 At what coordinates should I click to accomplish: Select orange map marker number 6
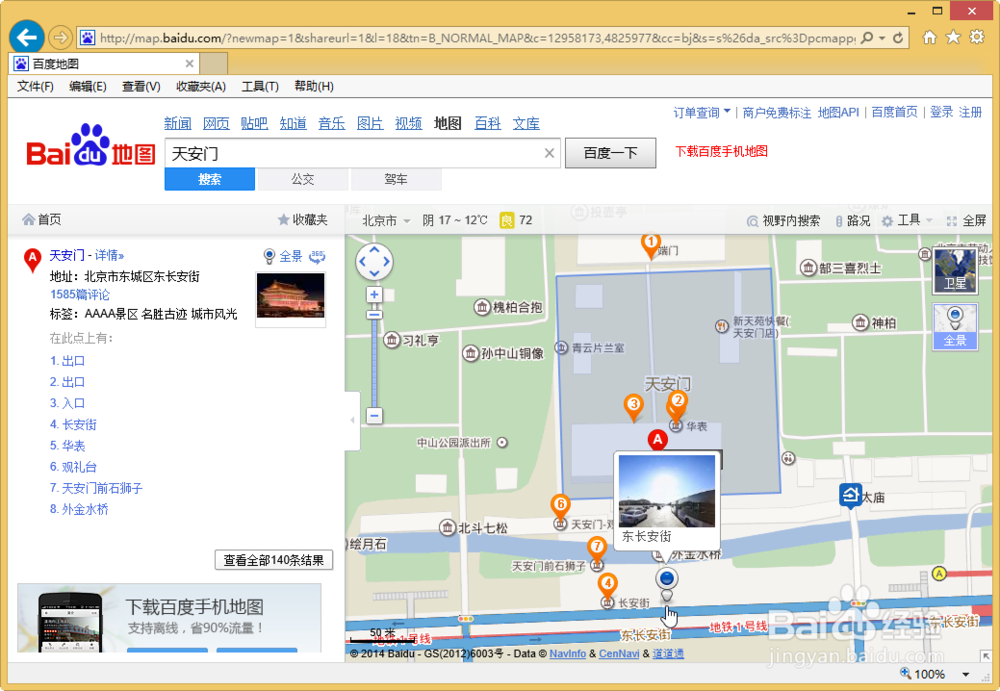(x=561, y=507)
